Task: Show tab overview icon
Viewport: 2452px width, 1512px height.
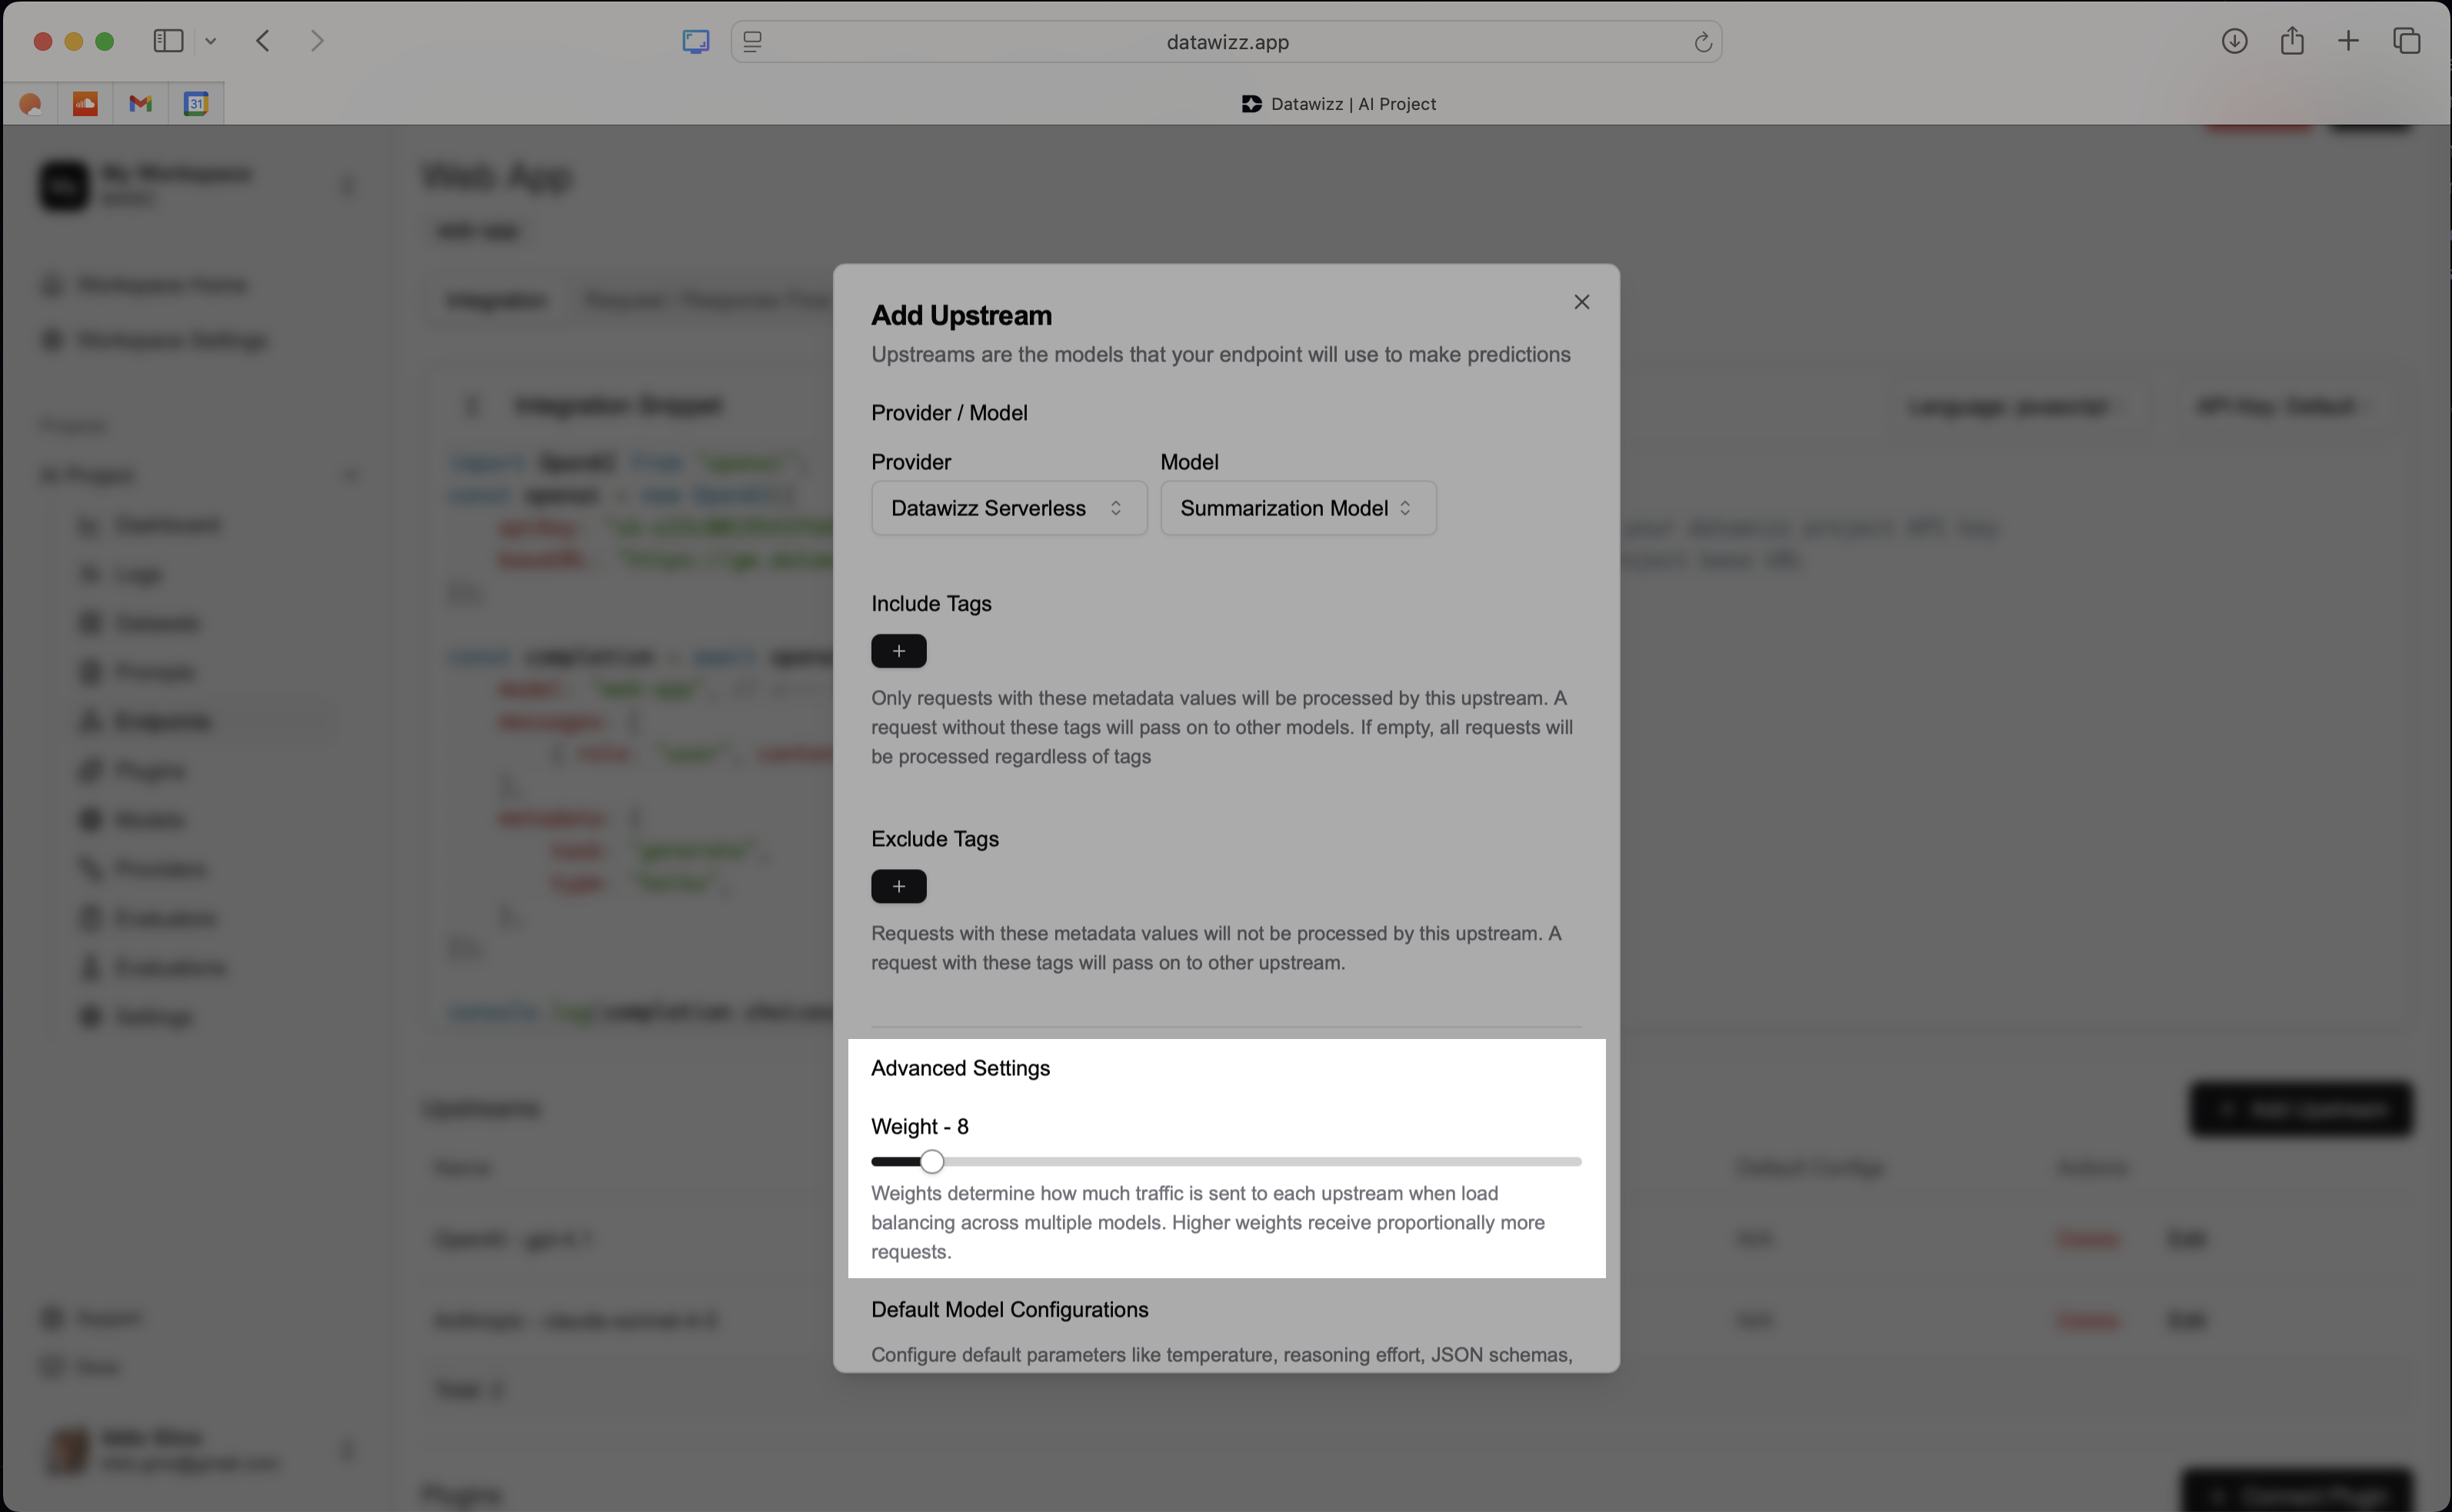Action: pos(2406,41)
